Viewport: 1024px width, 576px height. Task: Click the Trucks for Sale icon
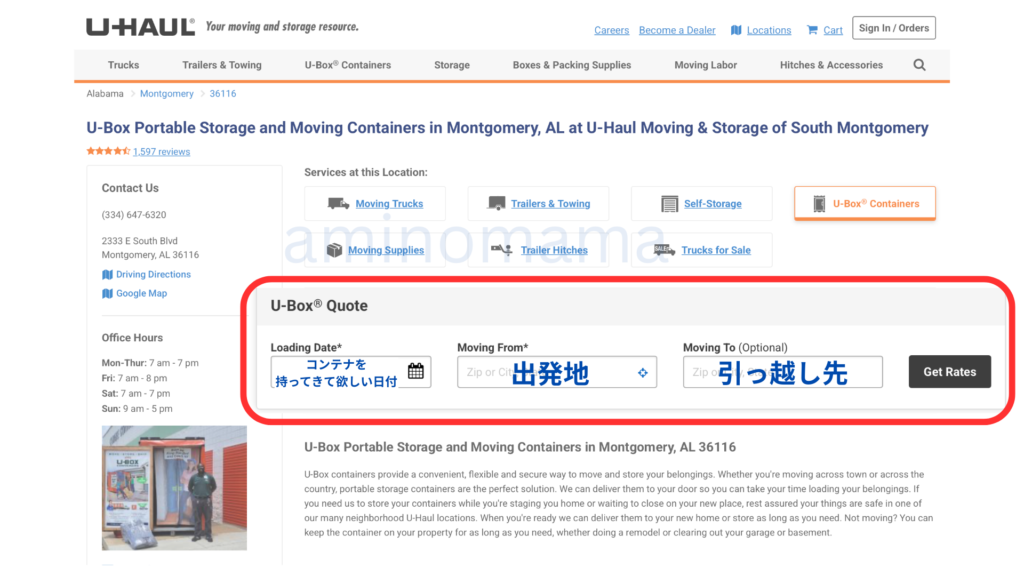(664, 249)
